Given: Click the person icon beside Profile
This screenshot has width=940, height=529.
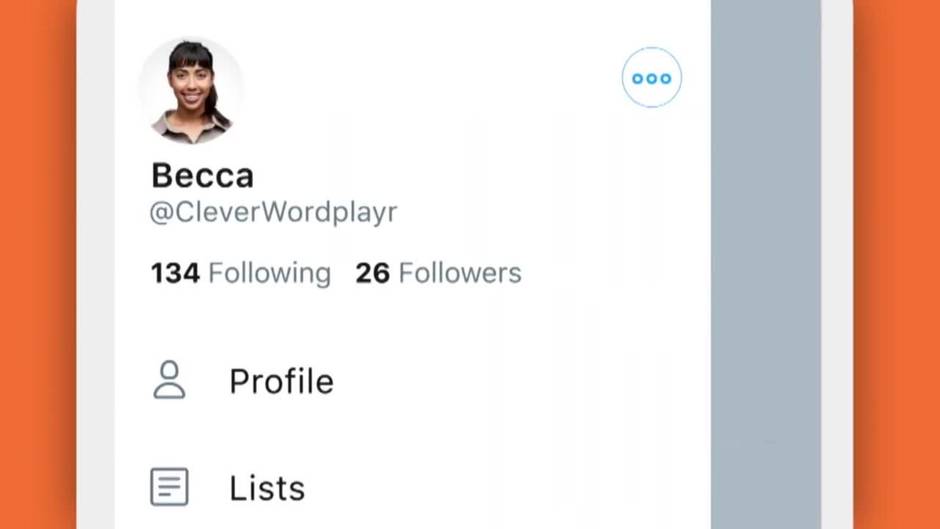Looking at the screenshot, I should [169, 380].
